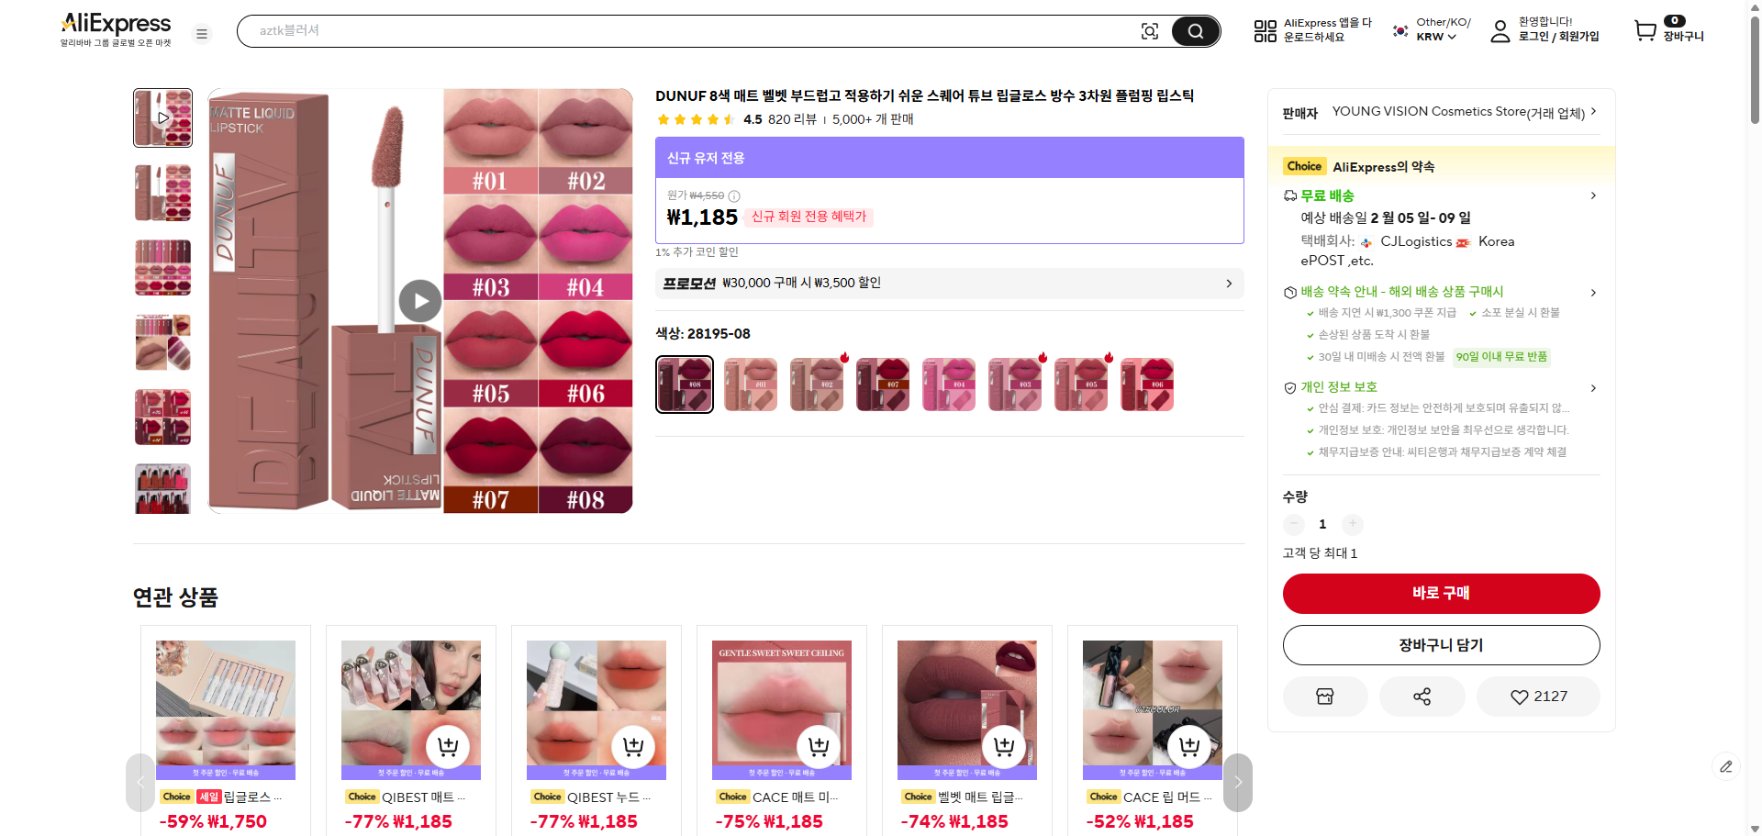Select color swatch #07
Image resolution: width=1762 pixels, height=836 pixels.
tap(883, 384)
